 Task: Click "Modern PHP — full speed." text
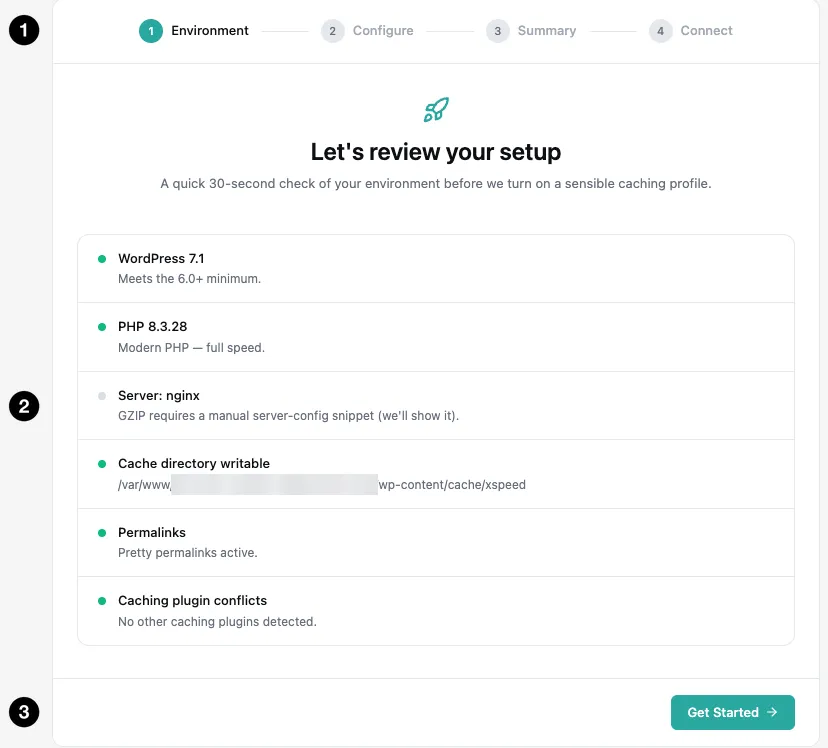click(191, 348)
